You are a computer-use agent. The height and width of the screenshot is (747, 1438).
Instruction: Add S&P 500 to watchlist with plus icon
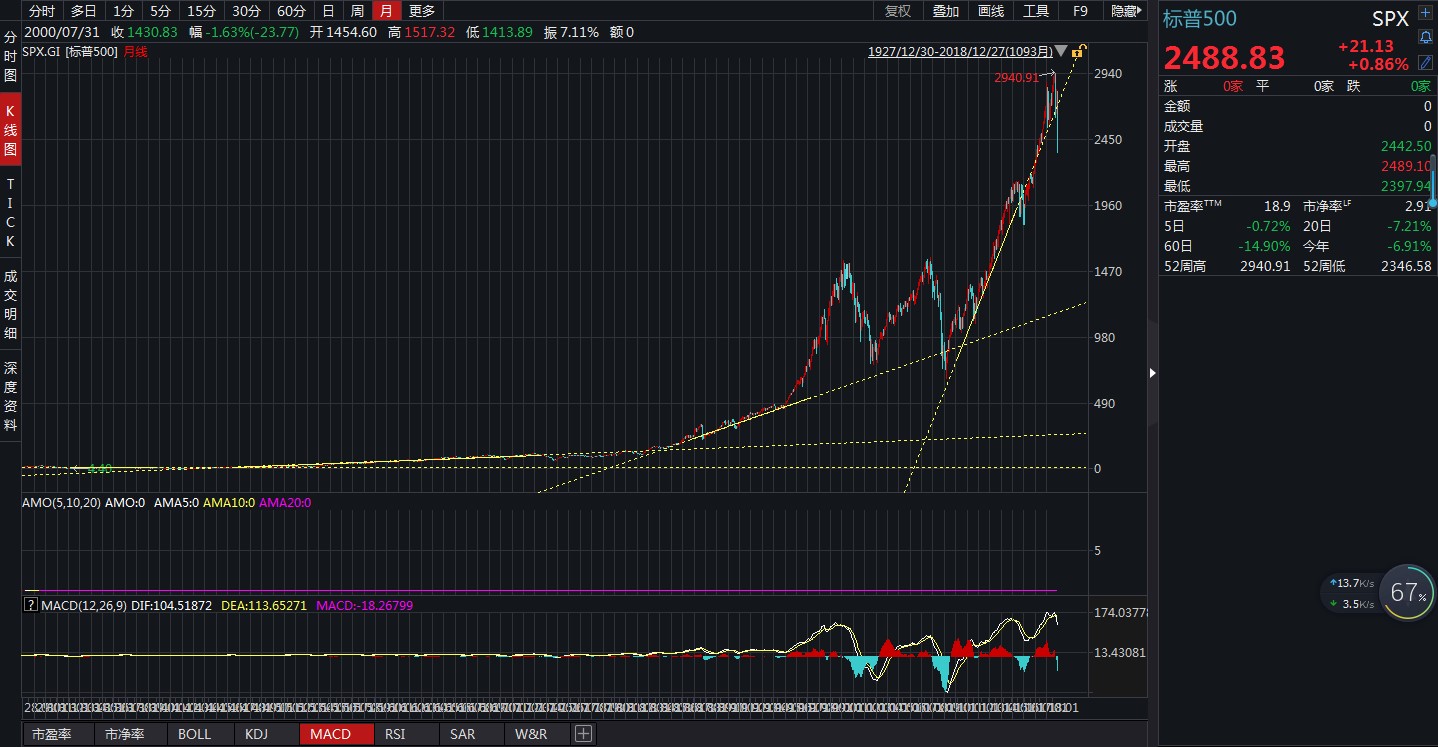[1425, 14]
